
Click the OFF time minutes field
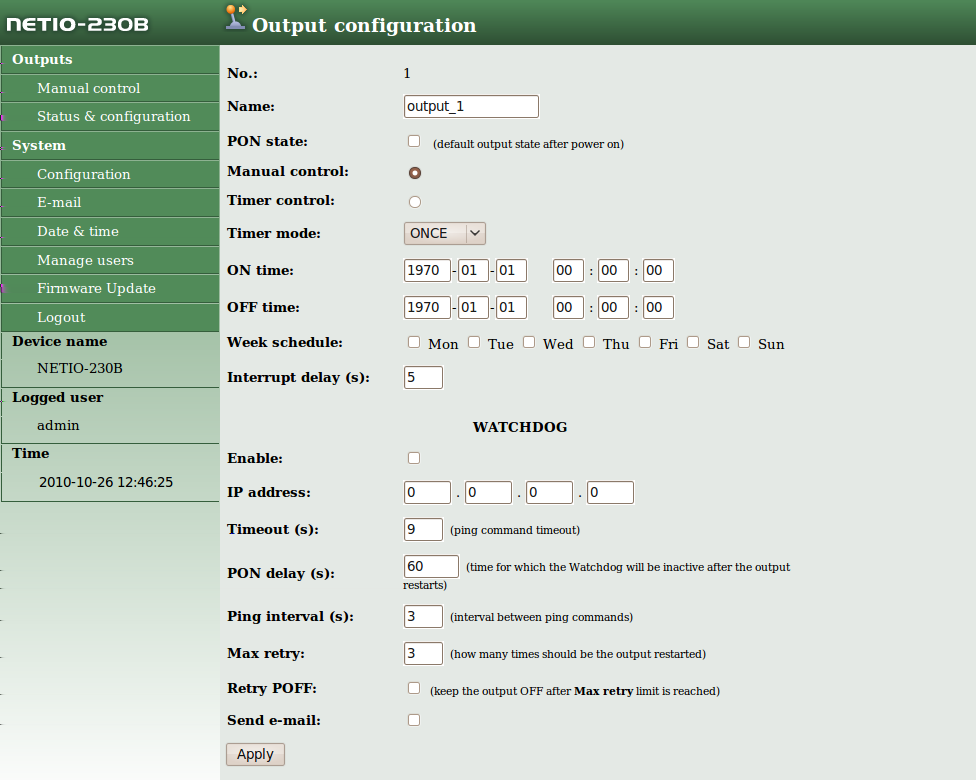pos(613,308)
